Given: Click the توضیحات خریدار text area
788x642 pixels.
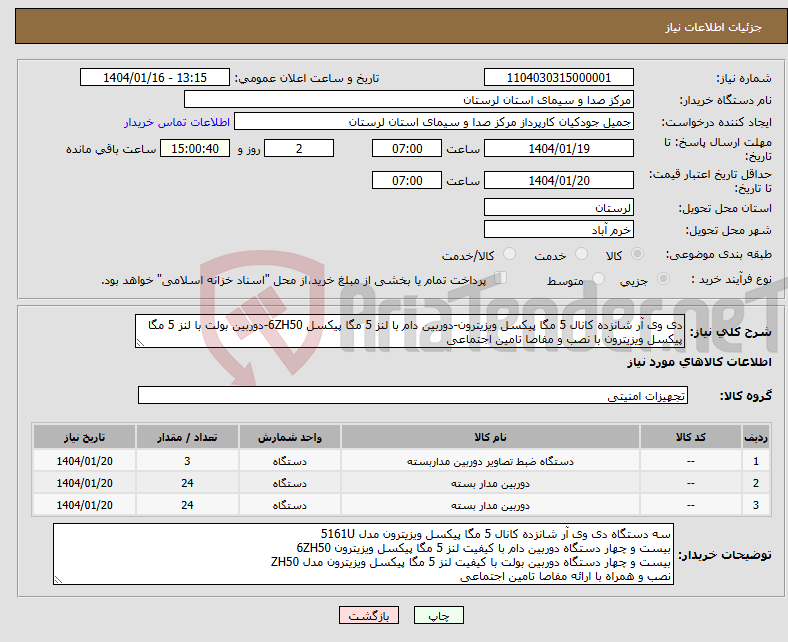Looking at the screenshot, I should tap(363, 554).
